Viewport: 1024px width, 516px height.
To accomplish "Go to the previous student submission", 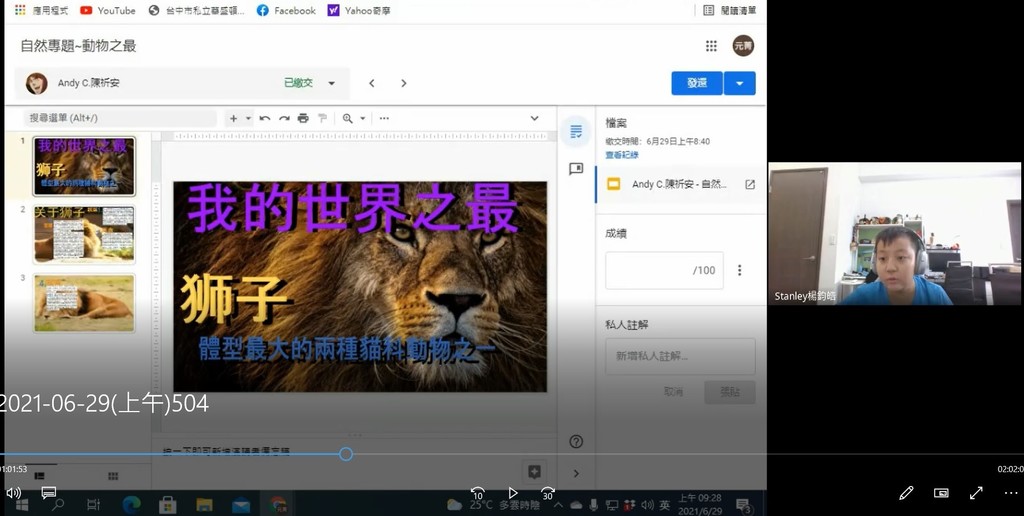I will [x=372, y=83].
